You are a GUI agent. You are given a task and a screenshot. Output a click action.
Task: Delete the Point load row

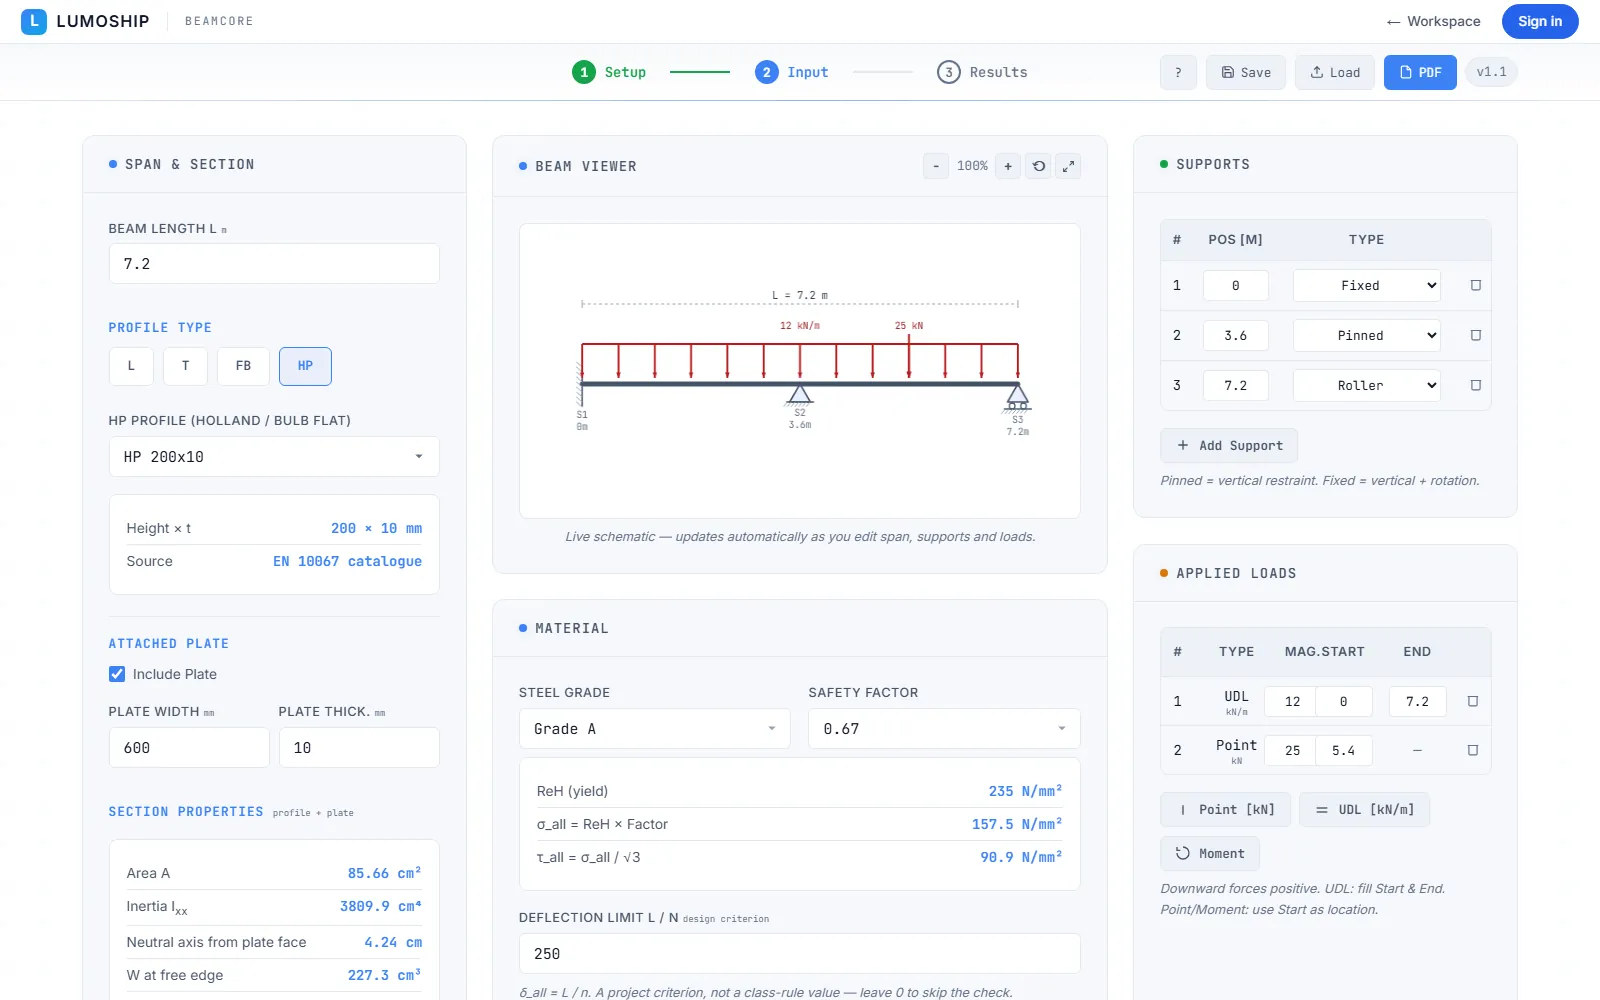point(1472,750)
